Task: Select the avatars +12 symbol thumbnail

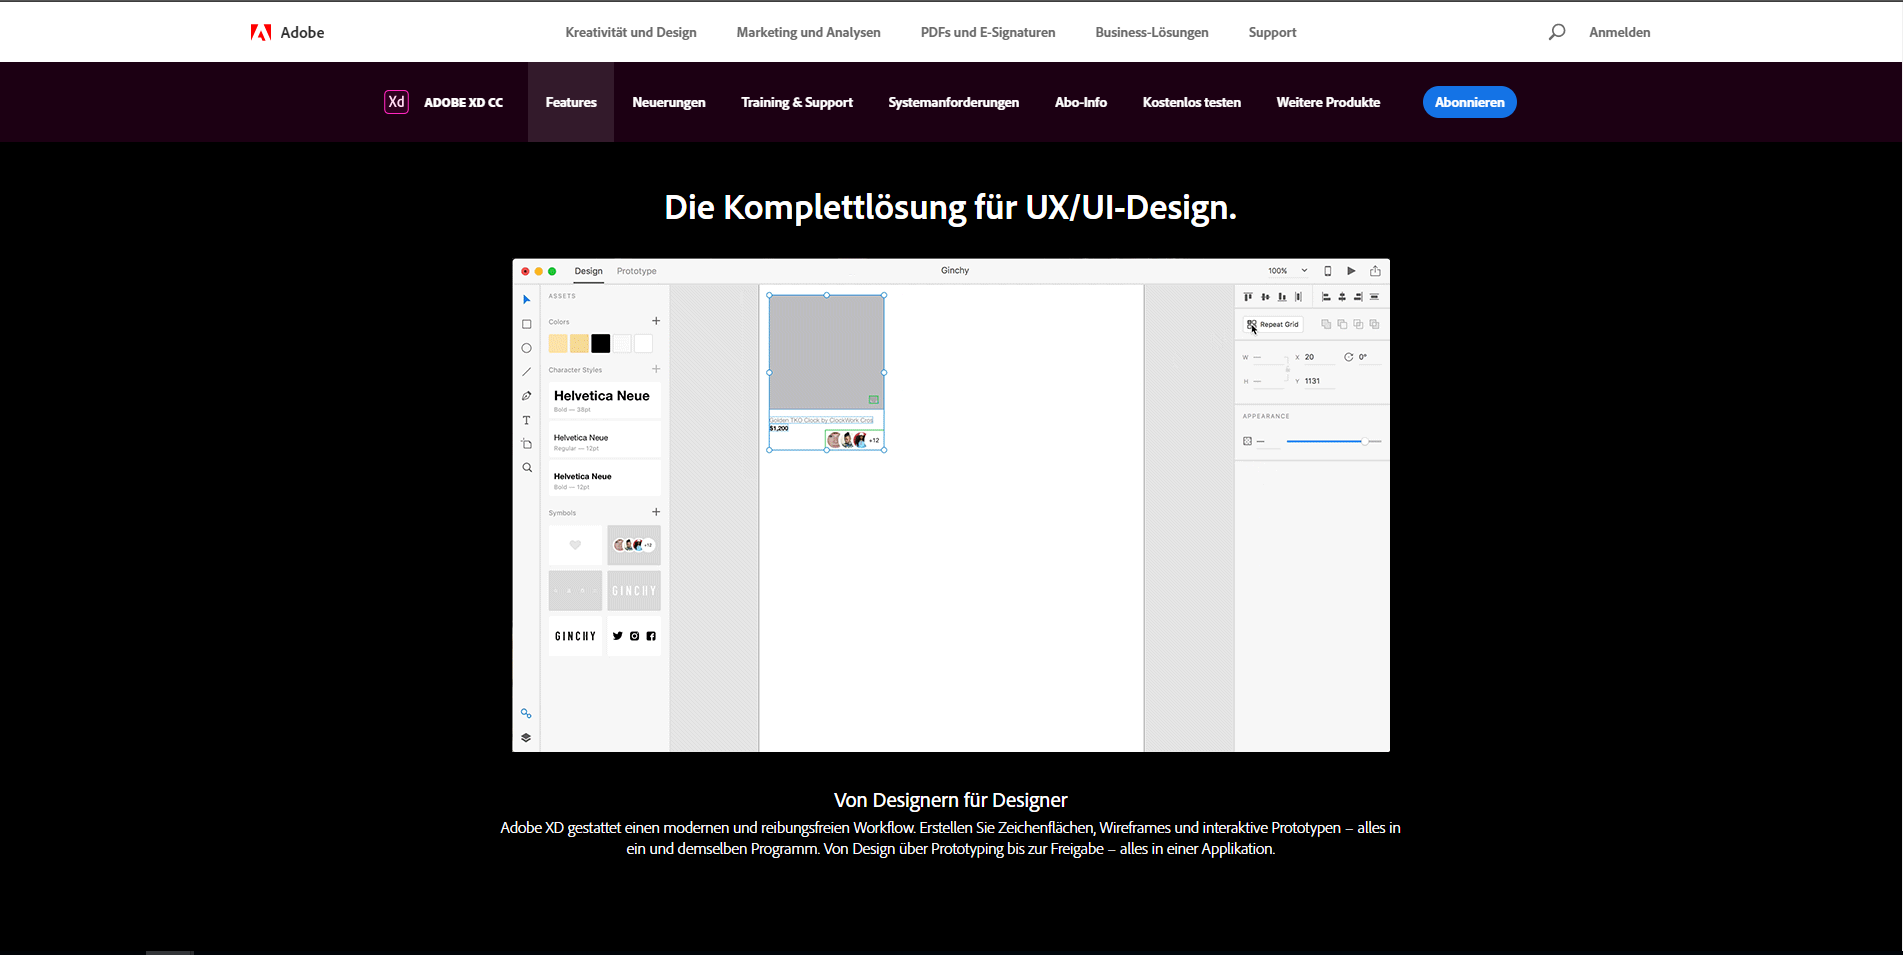Action: pyautogui.click(x=634, y=545)
